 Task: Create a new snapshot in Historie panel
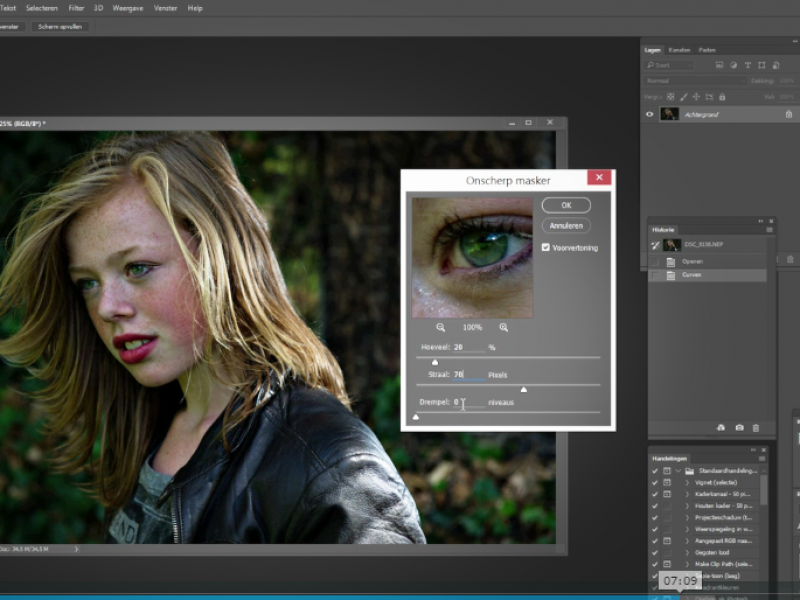pos(739,427)
